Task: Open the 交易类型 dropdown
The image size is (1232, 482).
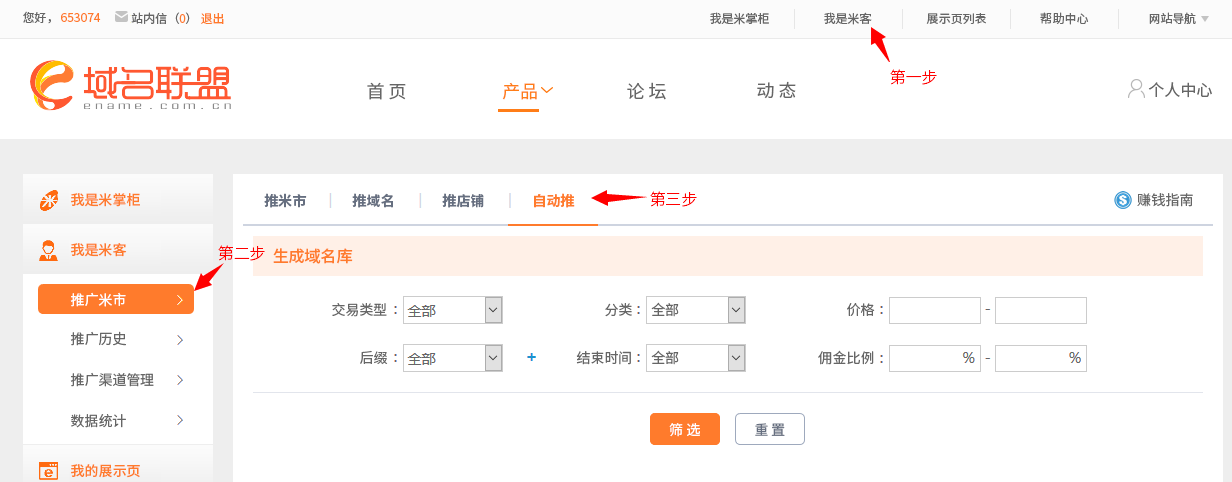Action: [453, 310]
